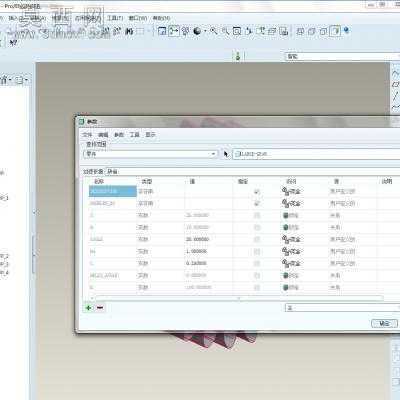Viewport: 400px width, 400px height.
Task: Open the 帮助(H) main menu
Action: (x=161, y=18)
